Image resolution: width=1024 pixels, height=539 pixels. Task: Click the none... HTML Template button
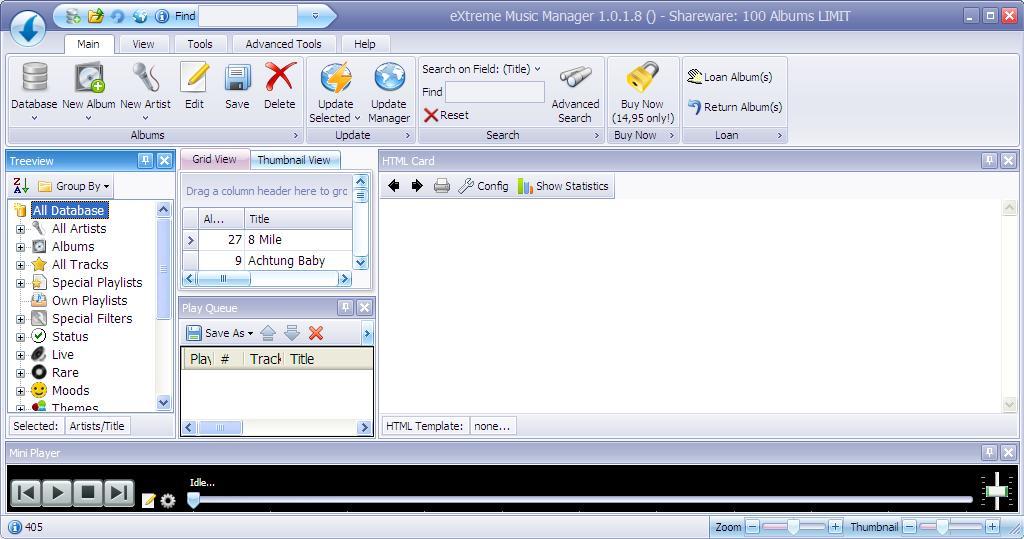[492, 426]
